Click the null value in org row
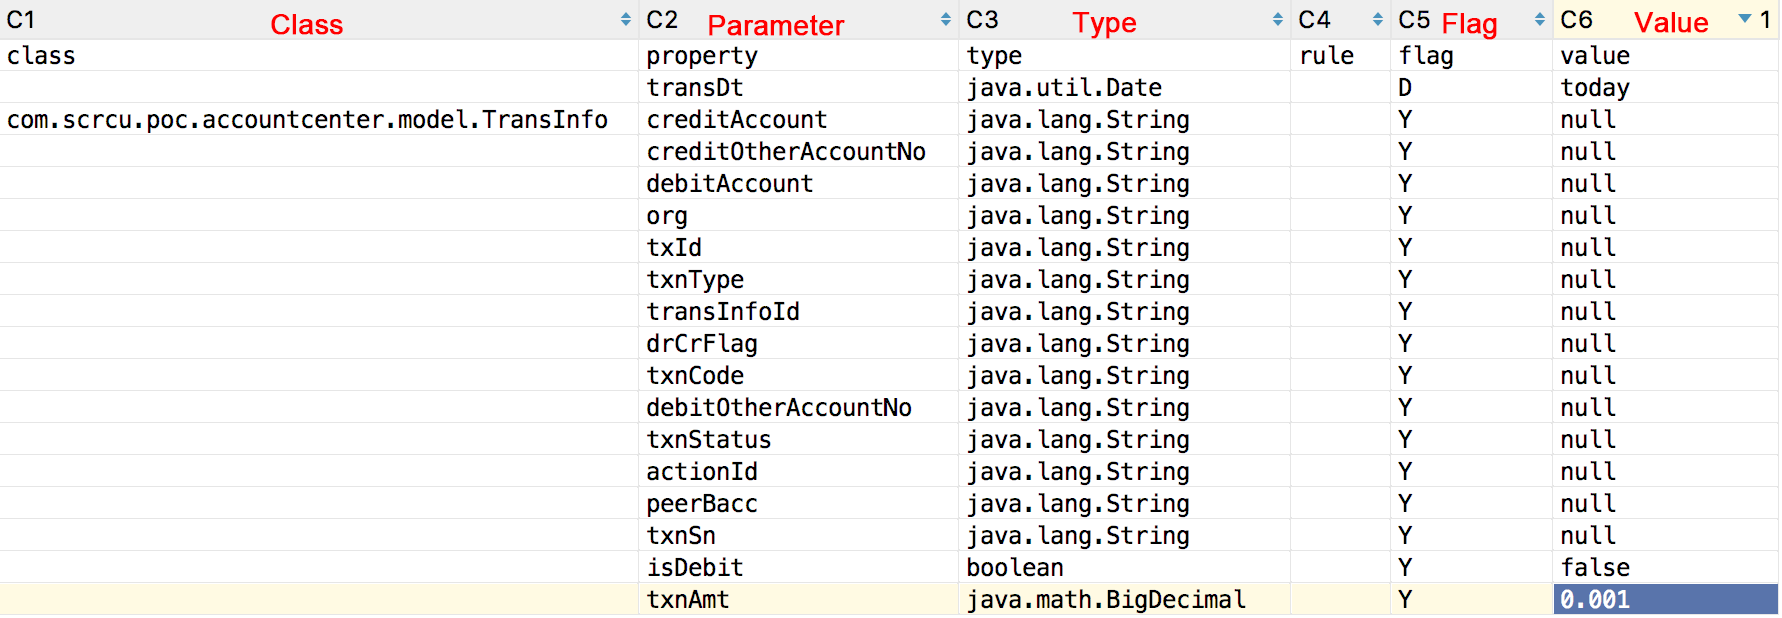Viewport: 1782px width, 618px height. tap(1666, 215)
